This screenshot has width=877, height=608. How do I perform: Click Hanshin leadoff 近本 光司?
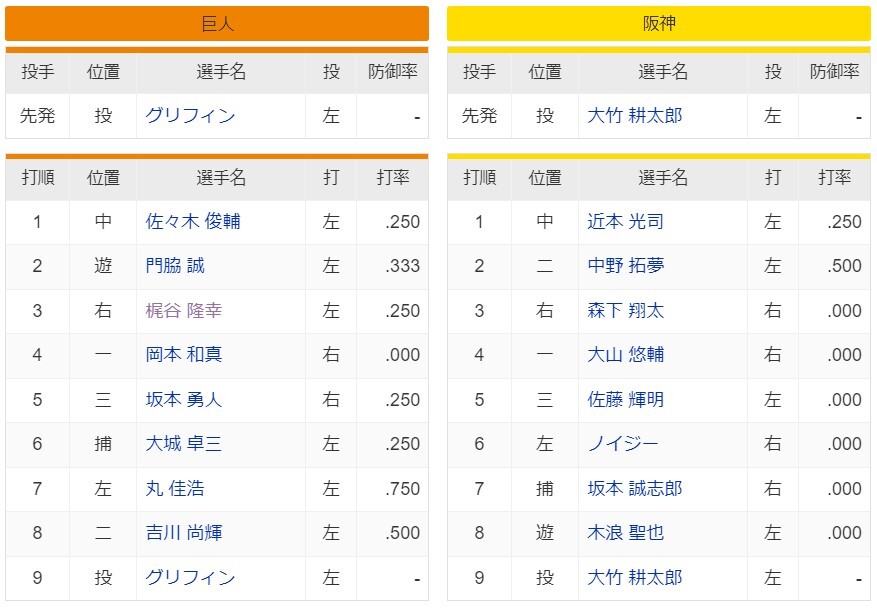pyautogui.click(x=625, y=222)
